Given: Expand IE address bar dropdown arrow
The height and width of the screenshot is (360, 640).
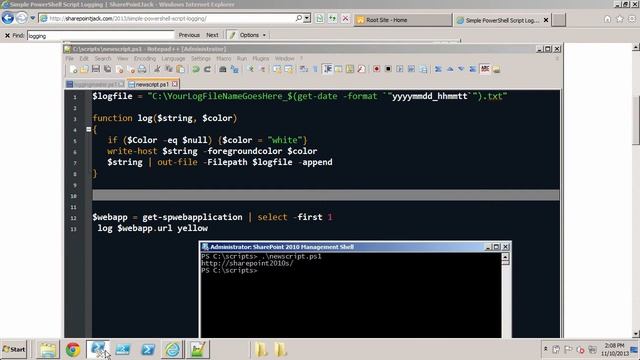Looking at the screenshot, I should coord(307,18).
